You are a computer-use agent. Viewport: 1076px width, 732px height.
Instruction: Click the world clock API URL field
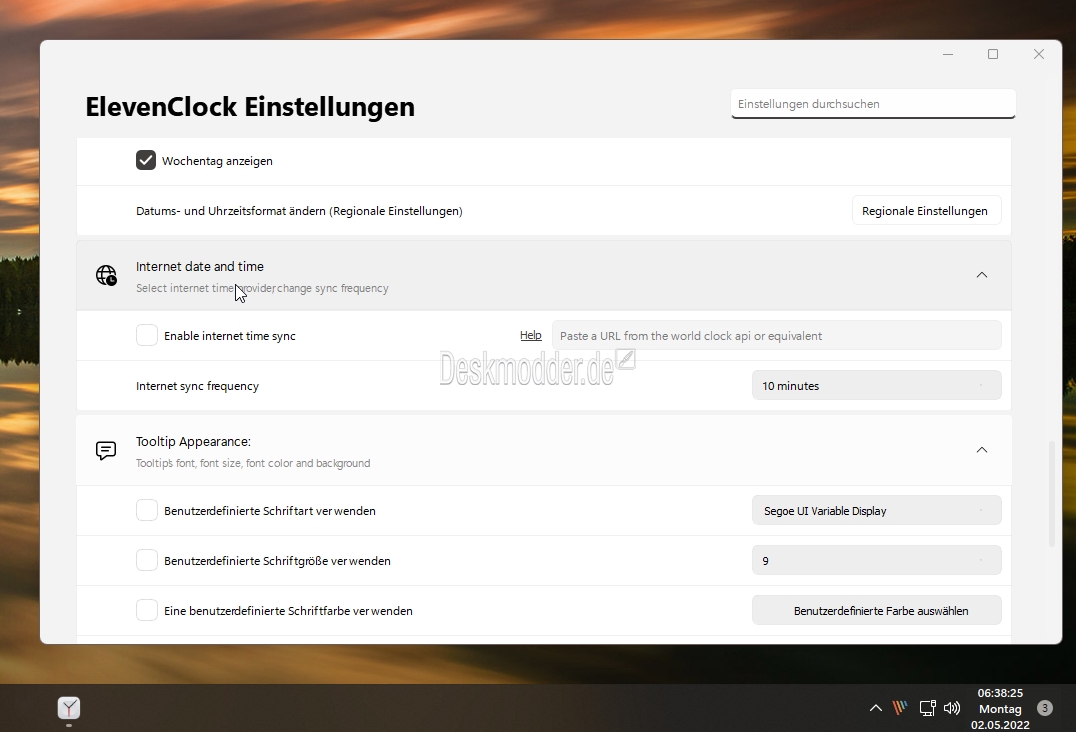[x=776, y=335]
